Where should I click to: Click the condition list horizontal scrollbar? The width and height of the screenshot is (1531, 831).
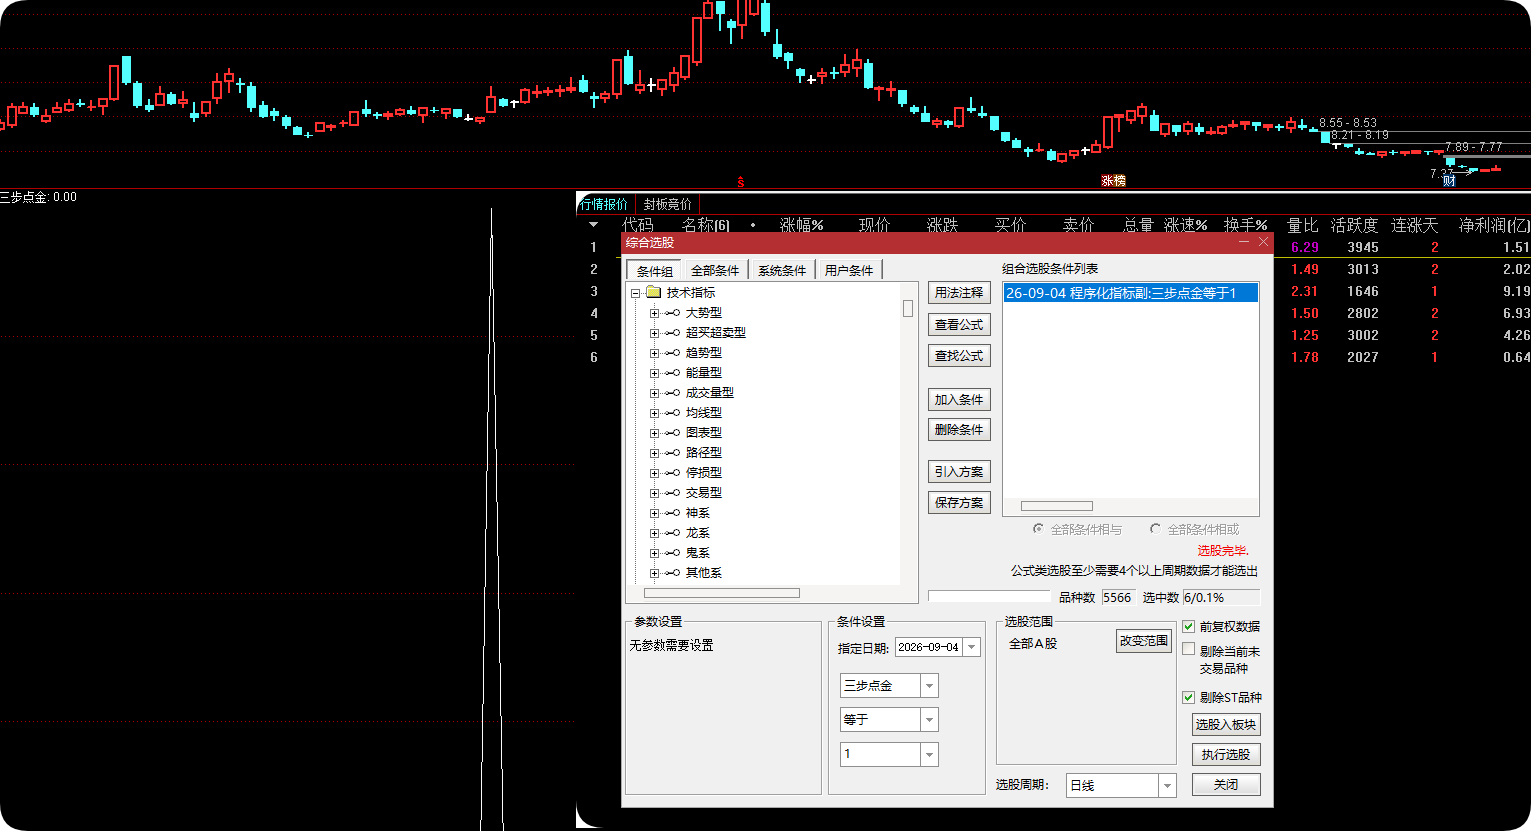click(x=1056, y=506)
